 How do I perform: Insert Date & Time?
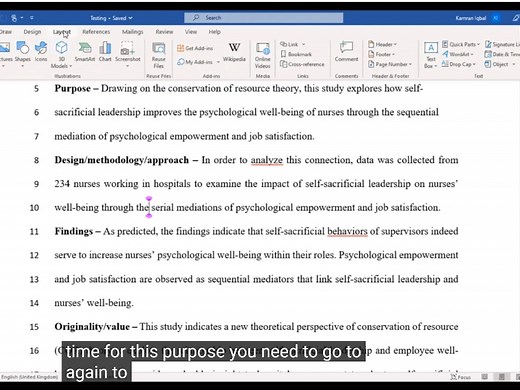pos(502,54)
